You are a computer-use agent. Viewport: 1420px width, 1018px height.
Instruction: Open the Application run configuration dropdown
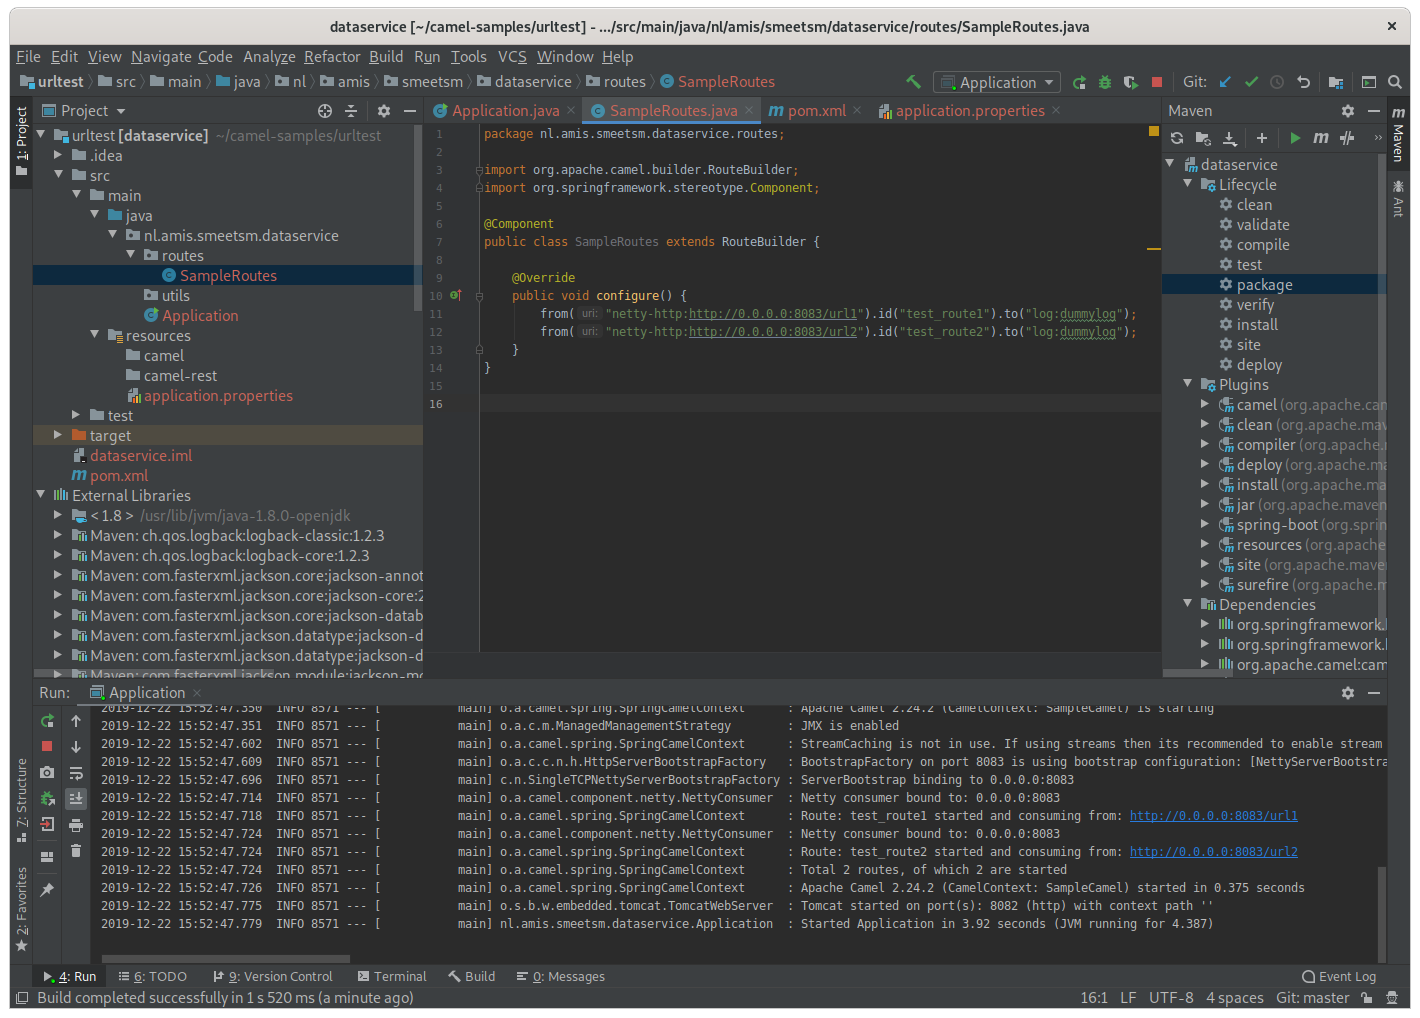(996, 82)
